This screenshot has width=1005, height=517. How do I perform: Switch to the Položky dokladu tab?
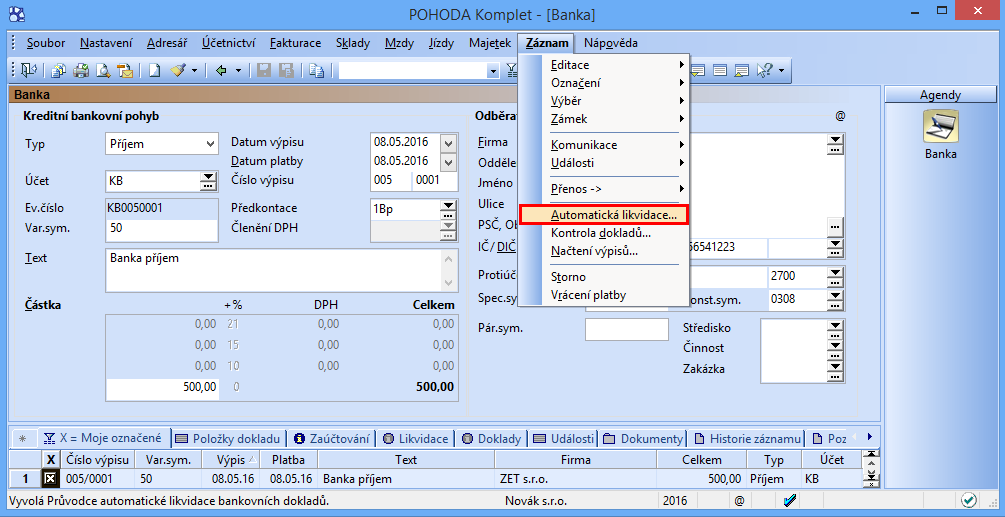pyautogui.click(x=228, y=439)
